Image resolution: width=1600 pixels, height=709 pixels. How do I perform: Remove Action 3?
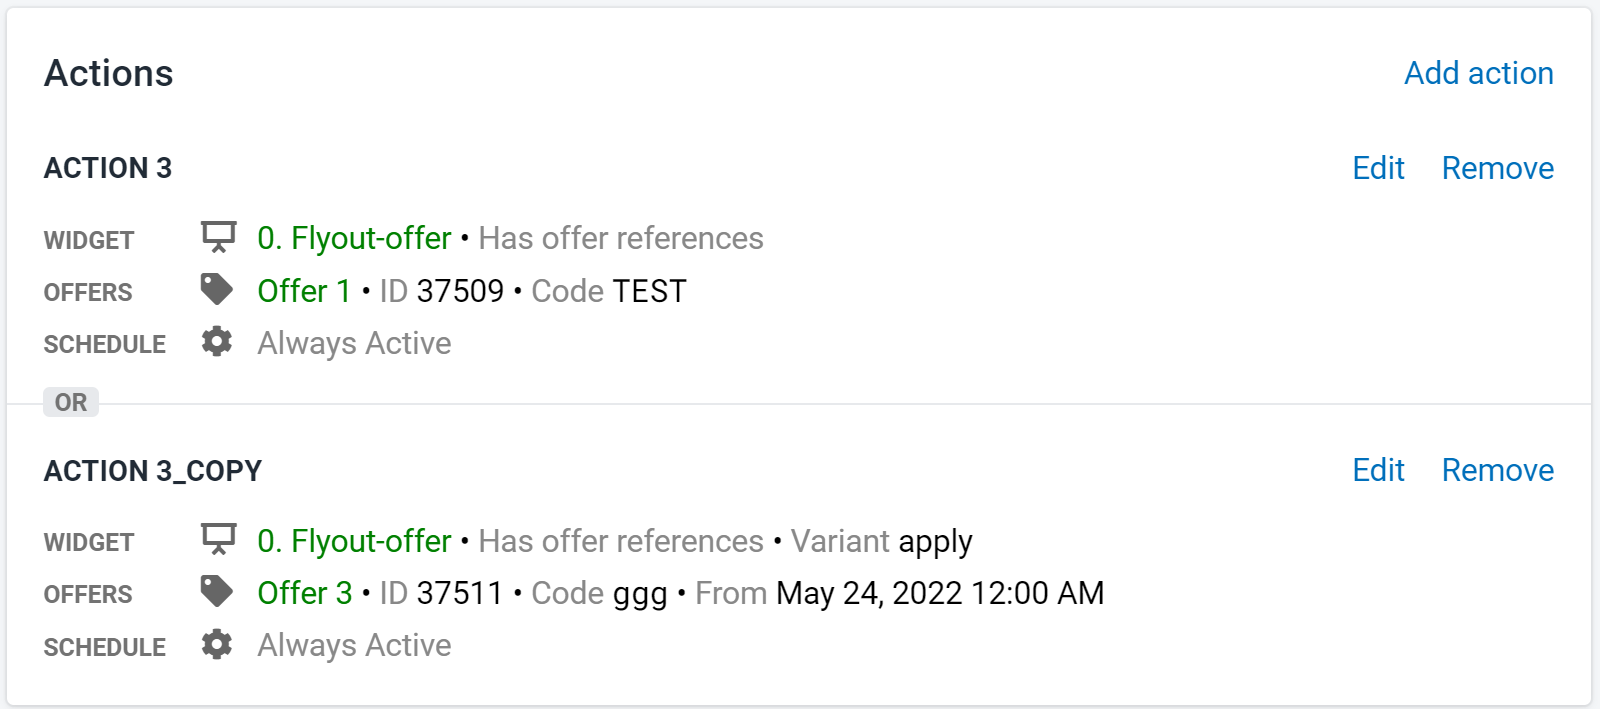(1497, 168)
